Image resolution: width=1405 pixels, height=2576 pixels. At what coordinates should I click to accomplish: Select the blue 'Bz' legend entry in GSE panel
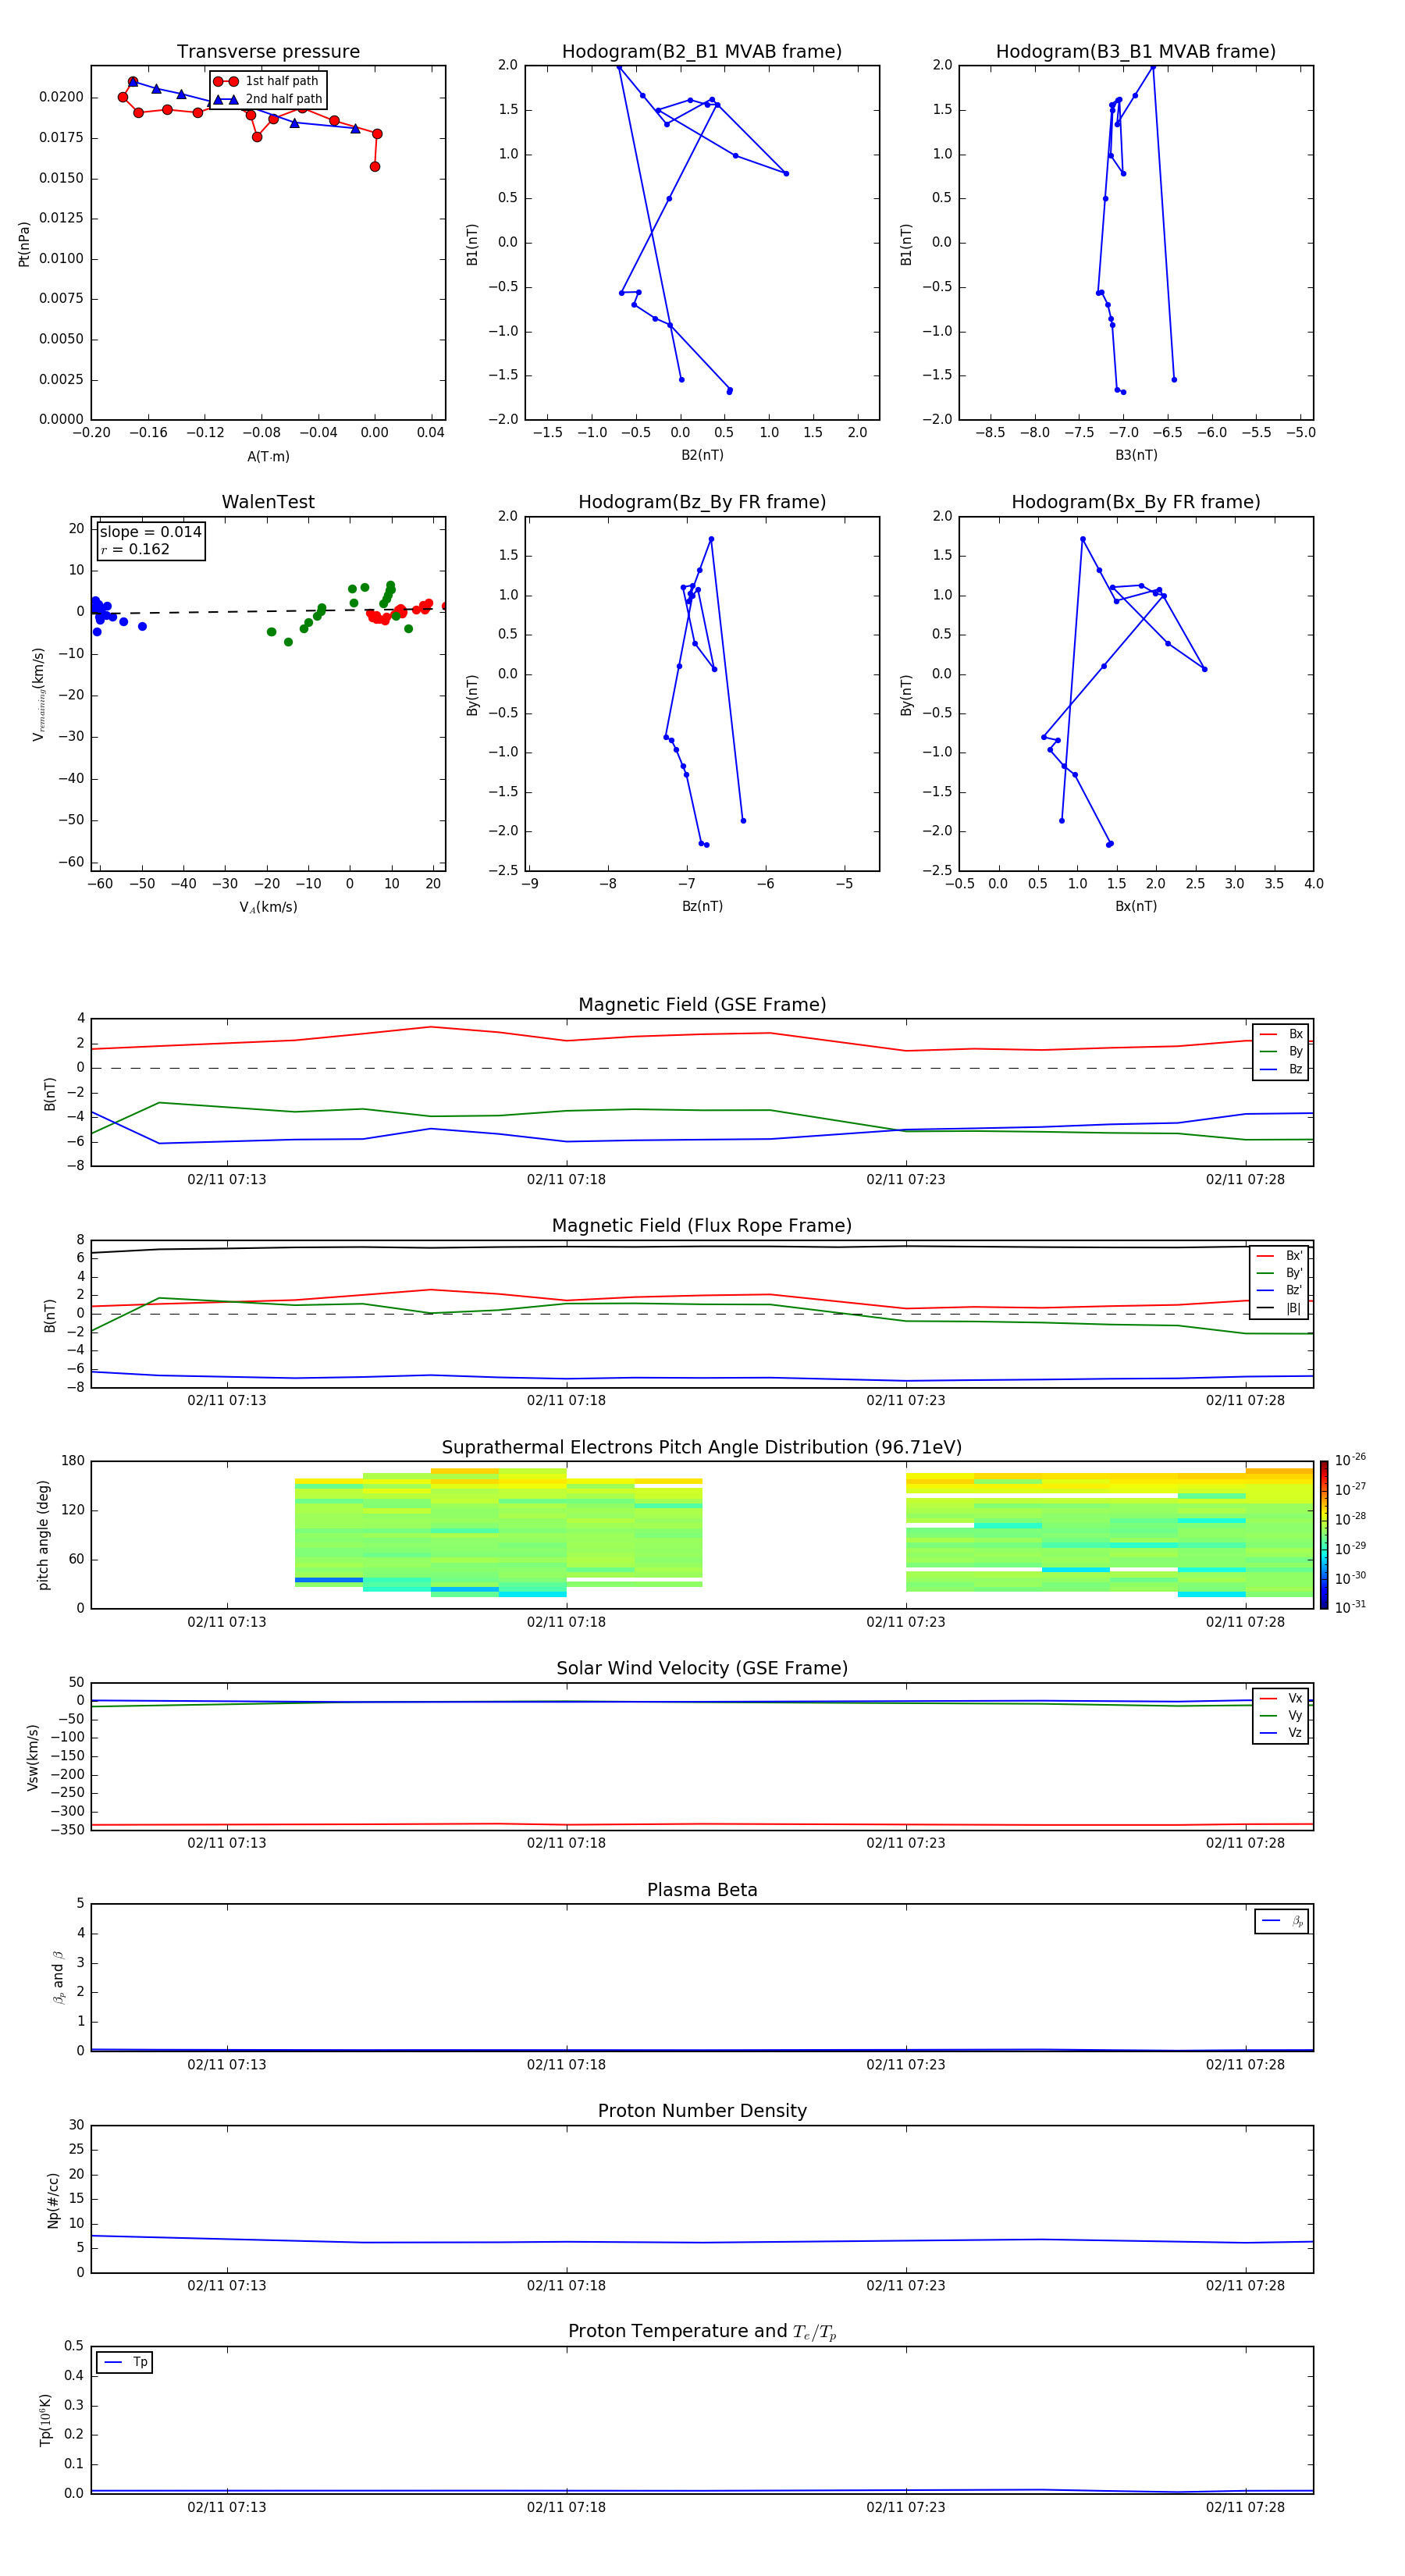(x=1281, y=1069)
